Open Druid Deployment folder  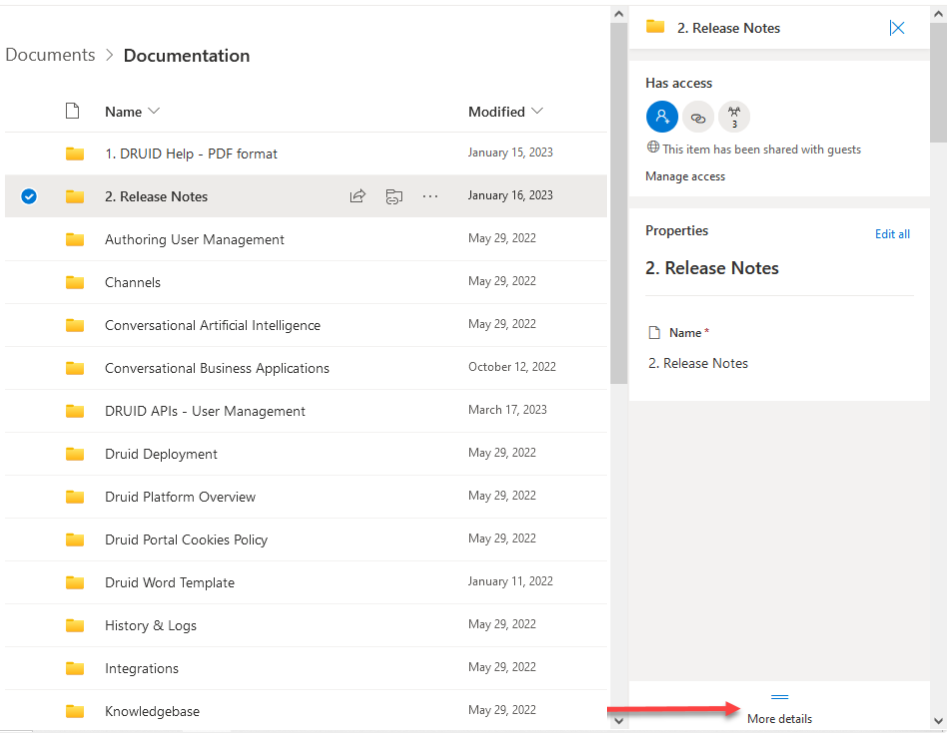coord(161,454)
